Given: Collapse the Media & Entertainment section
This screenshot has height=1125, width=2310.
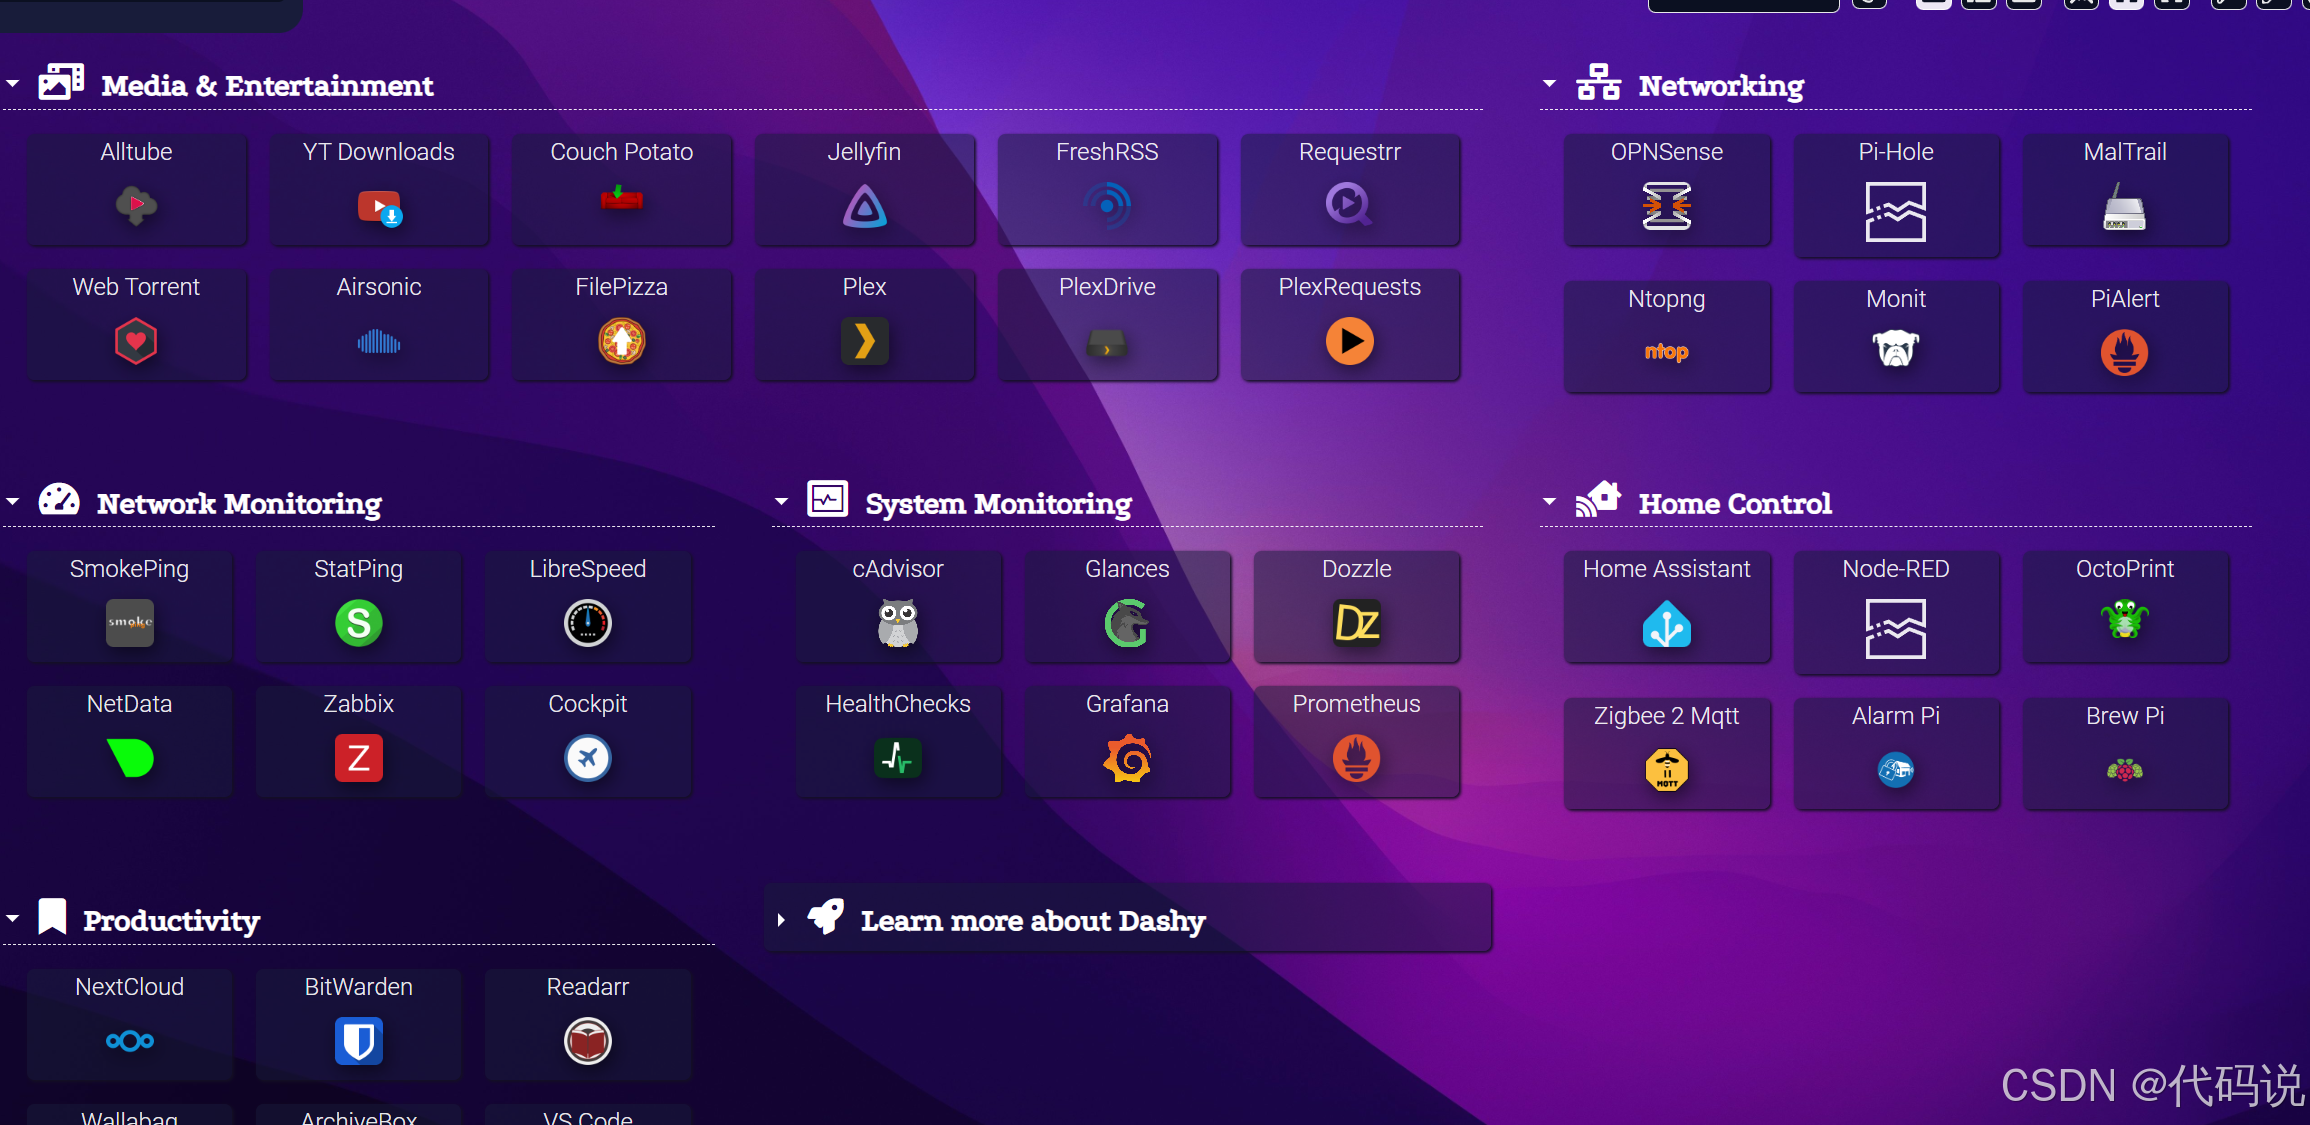Looking at the screenshot, I should pyautogui.click(x=13, y=84).
